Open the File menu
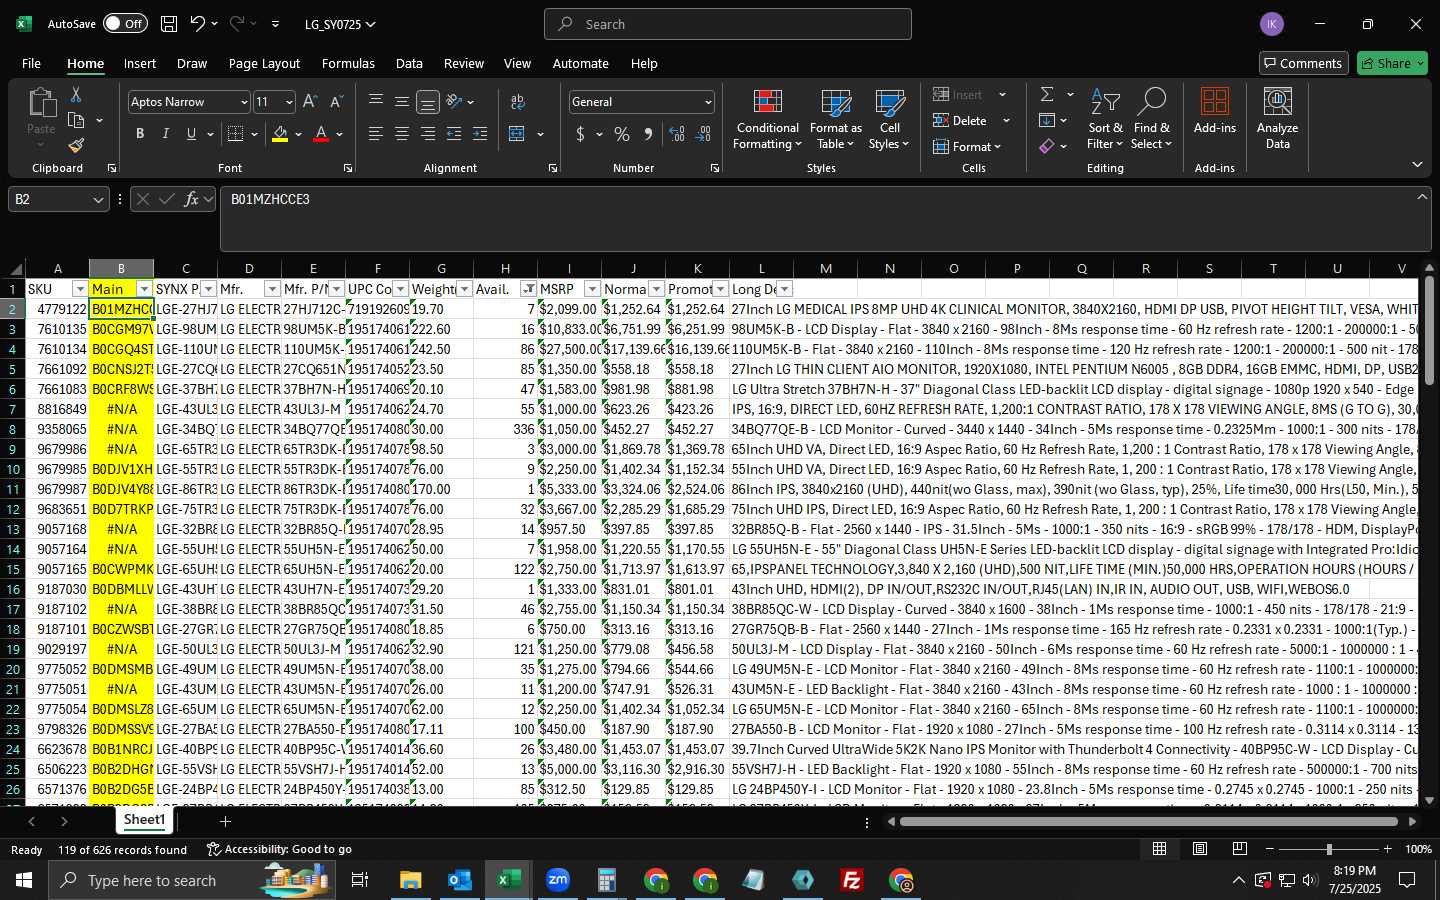The width and height of the screenshot is (1440, 900). click(31, 63)
